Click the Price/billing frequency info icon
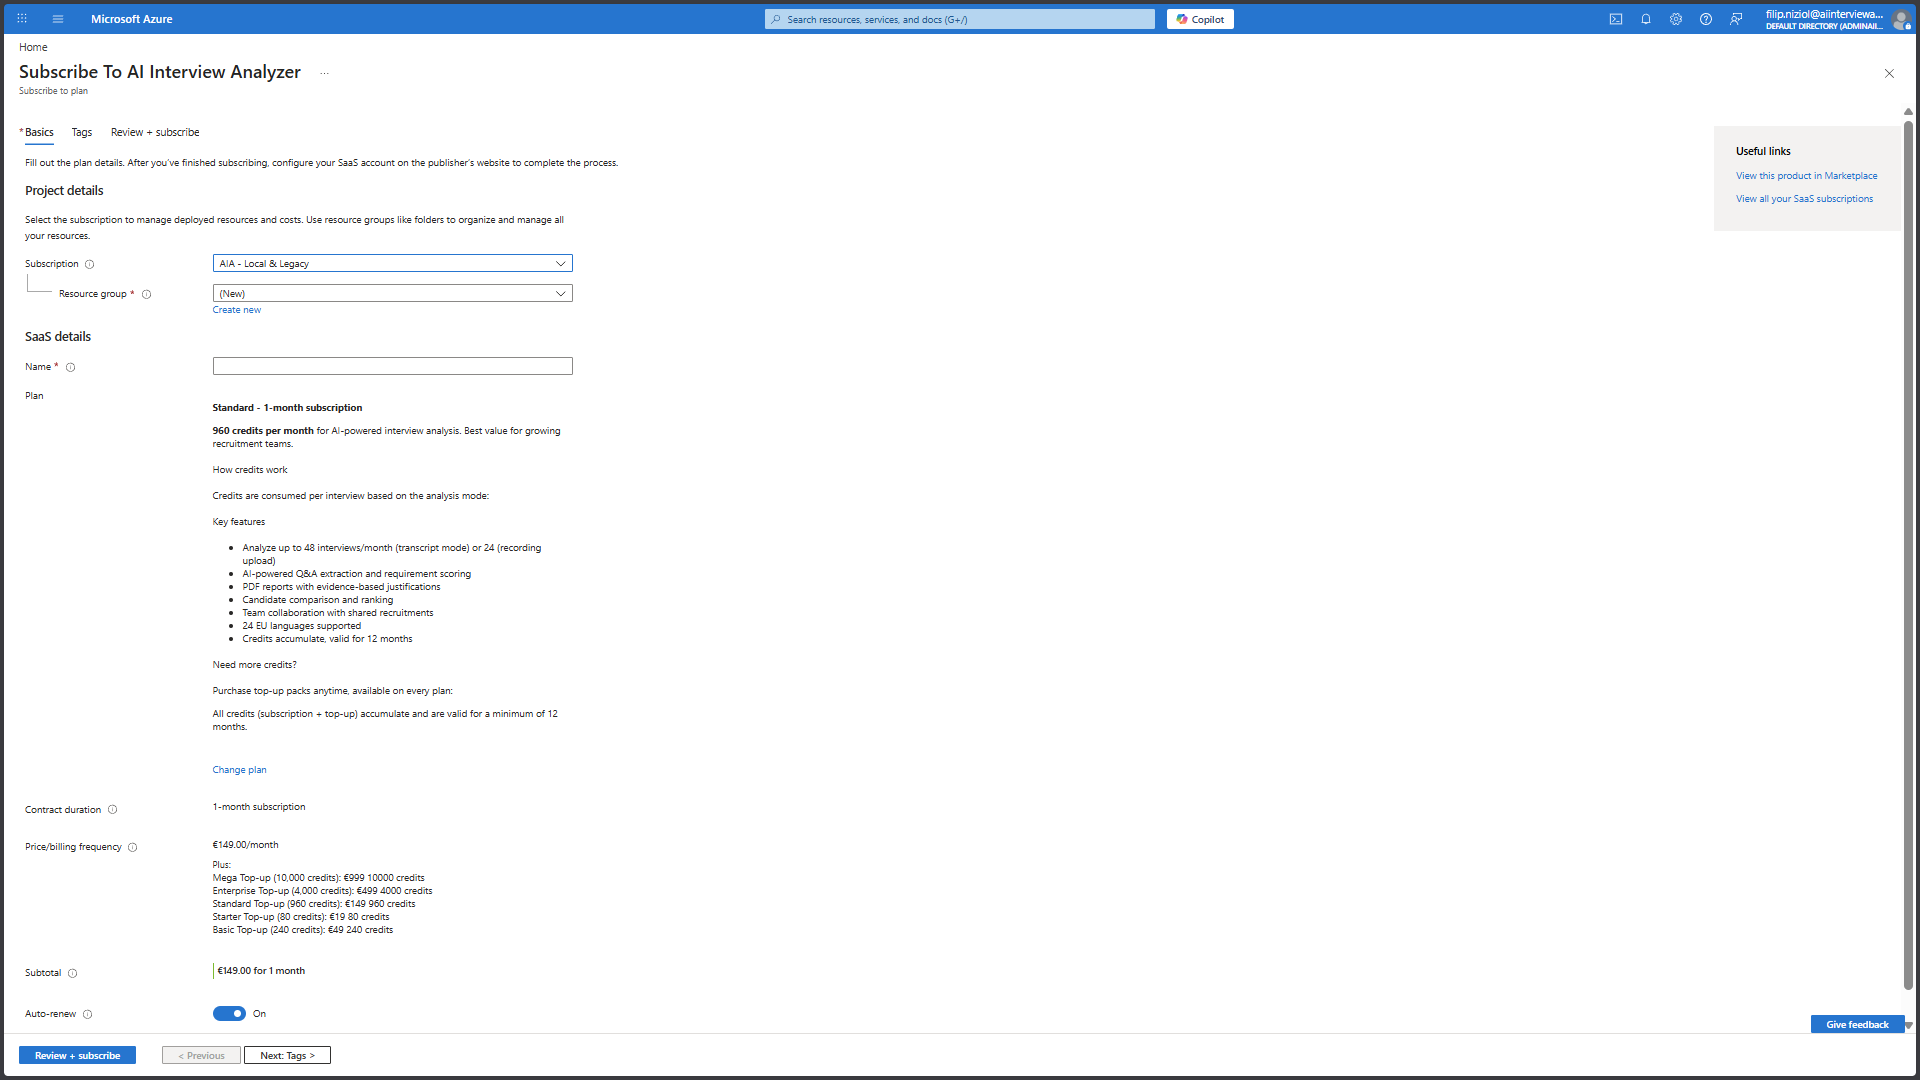This screenshot has width=1920, height=1080. 133,847
